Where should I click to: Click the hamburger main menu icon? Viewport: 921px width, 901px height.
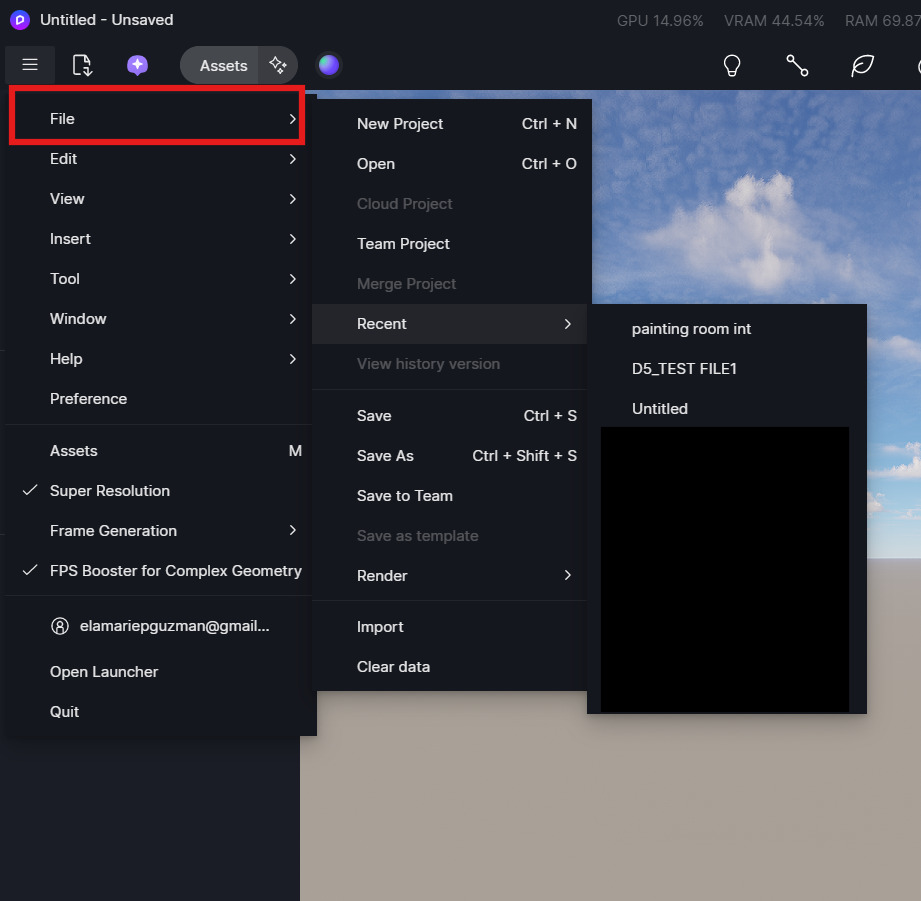click(30, 65)
